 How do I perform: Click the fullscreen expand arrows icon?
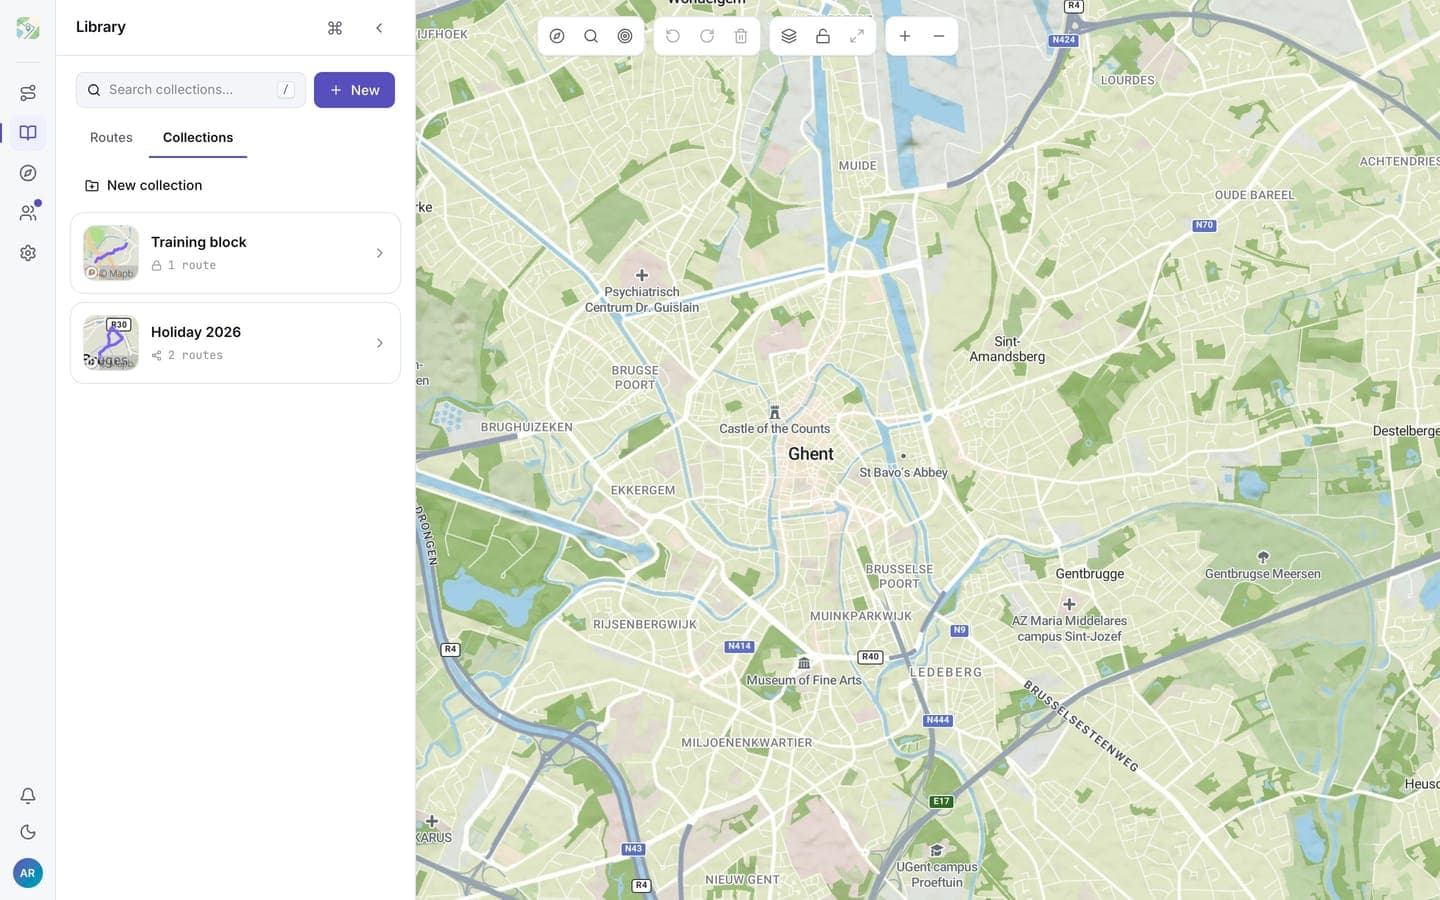click(x=857, y=36)
